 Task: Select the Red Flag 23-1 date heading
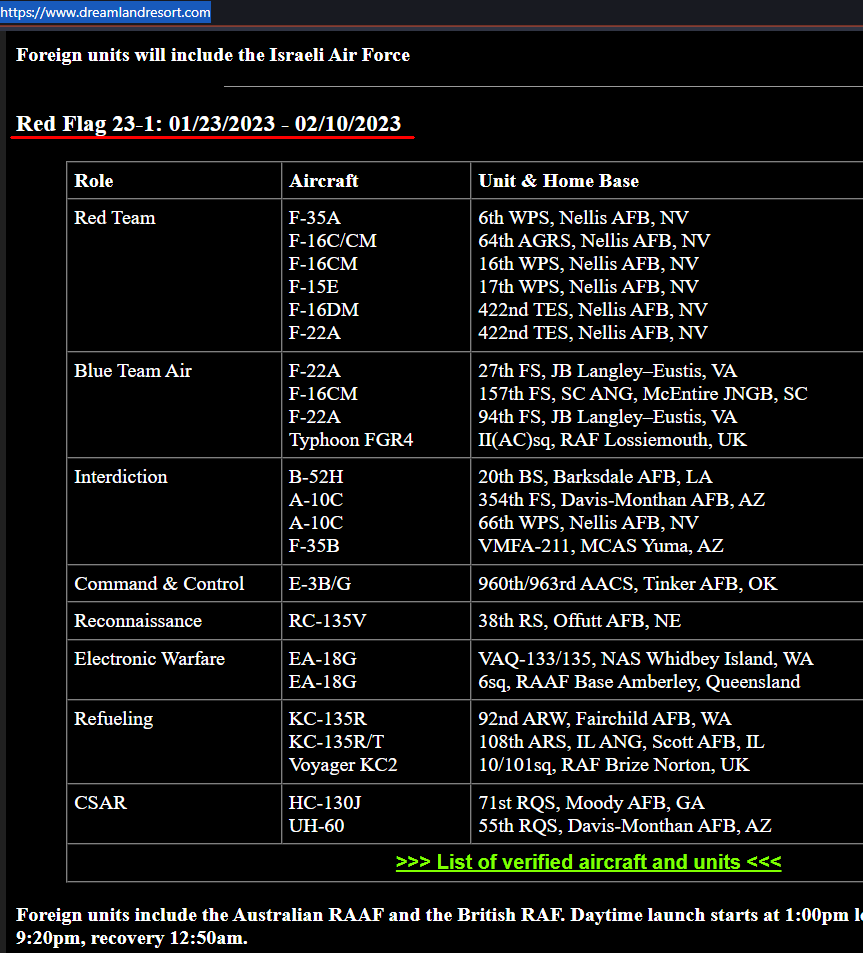click(x=208, y=124)
